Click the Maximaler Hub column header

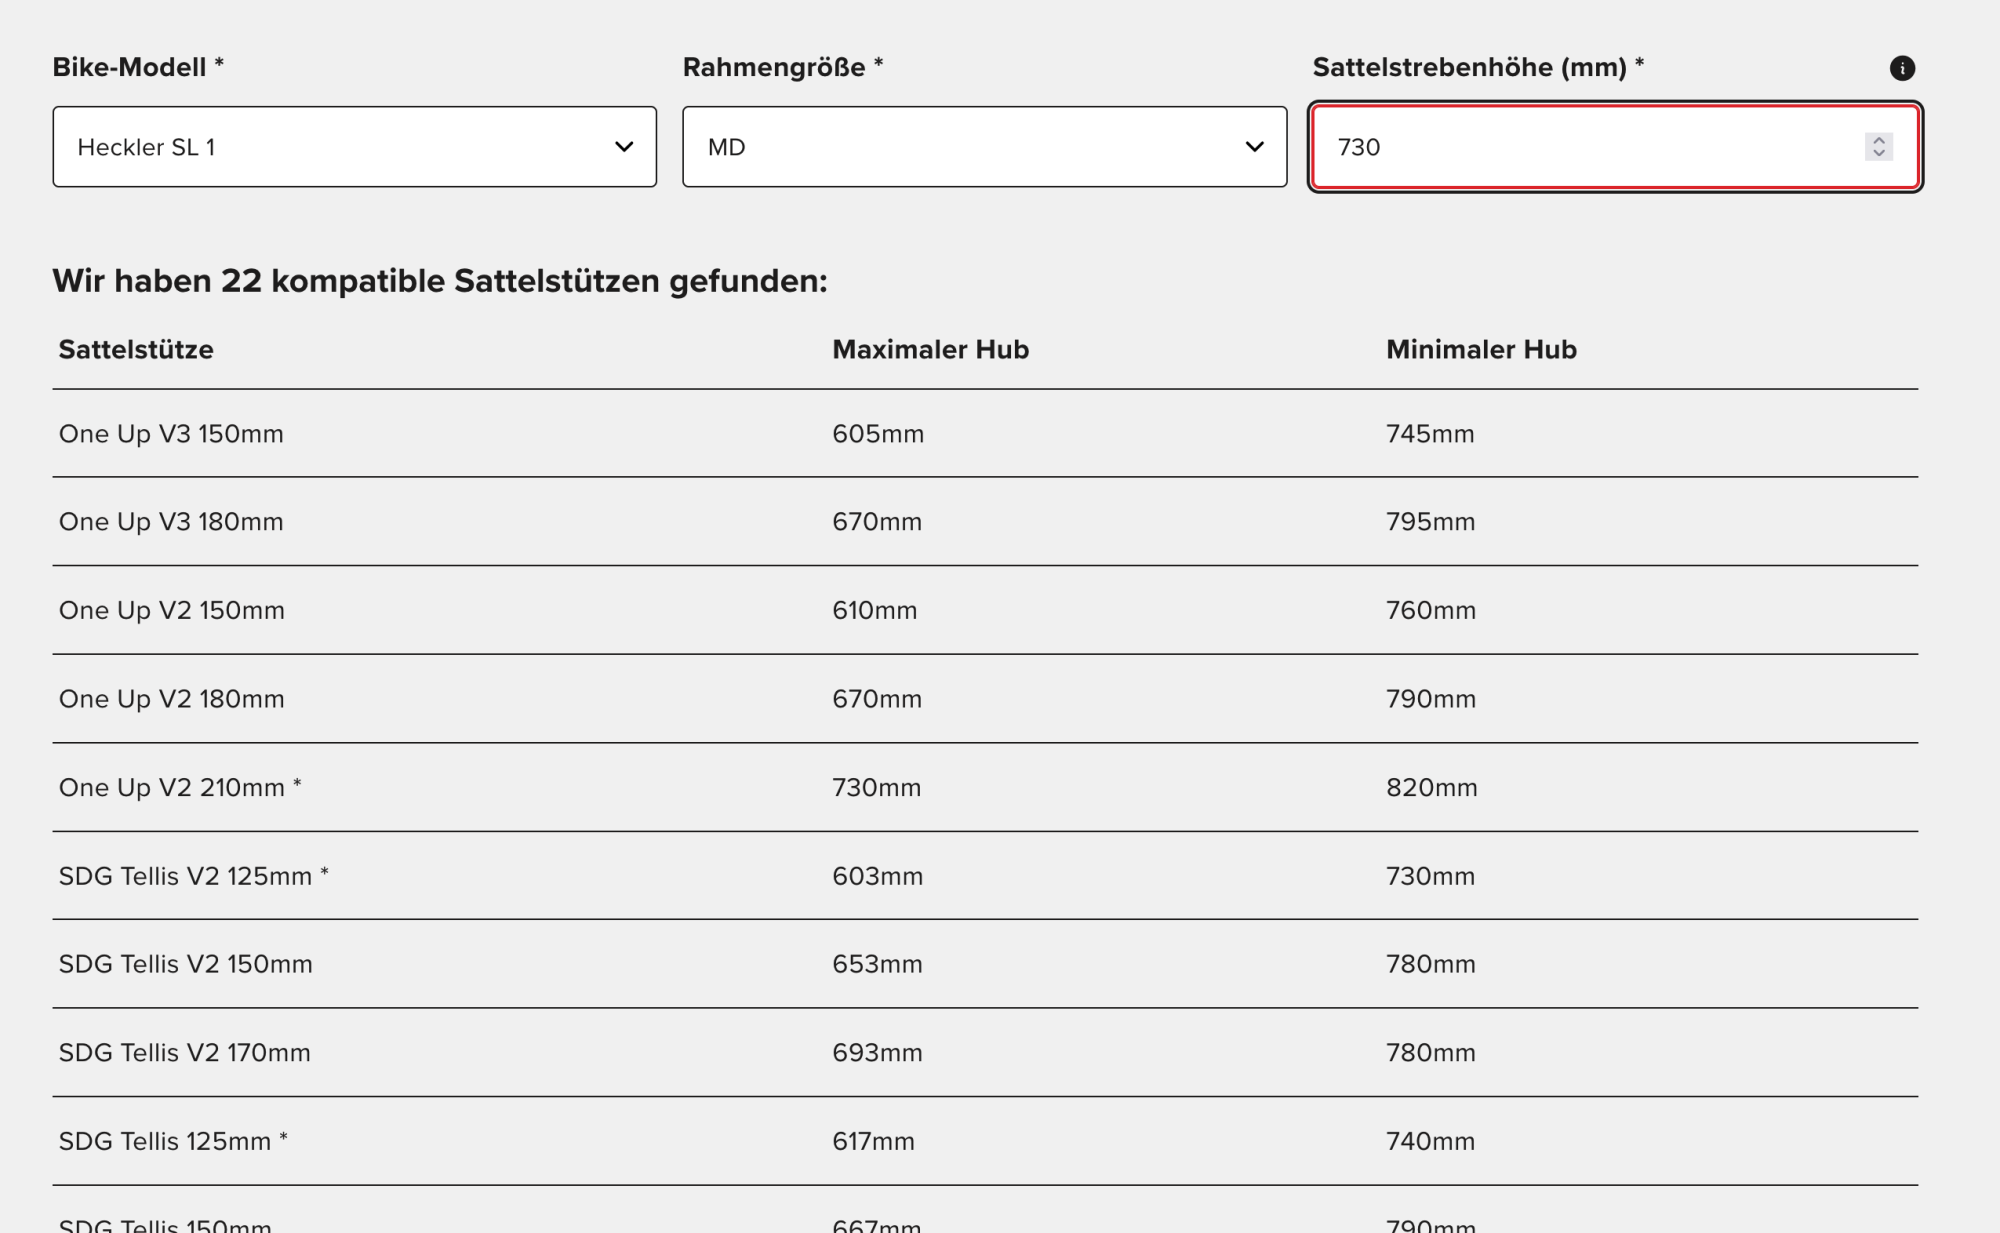coord(931,349)
